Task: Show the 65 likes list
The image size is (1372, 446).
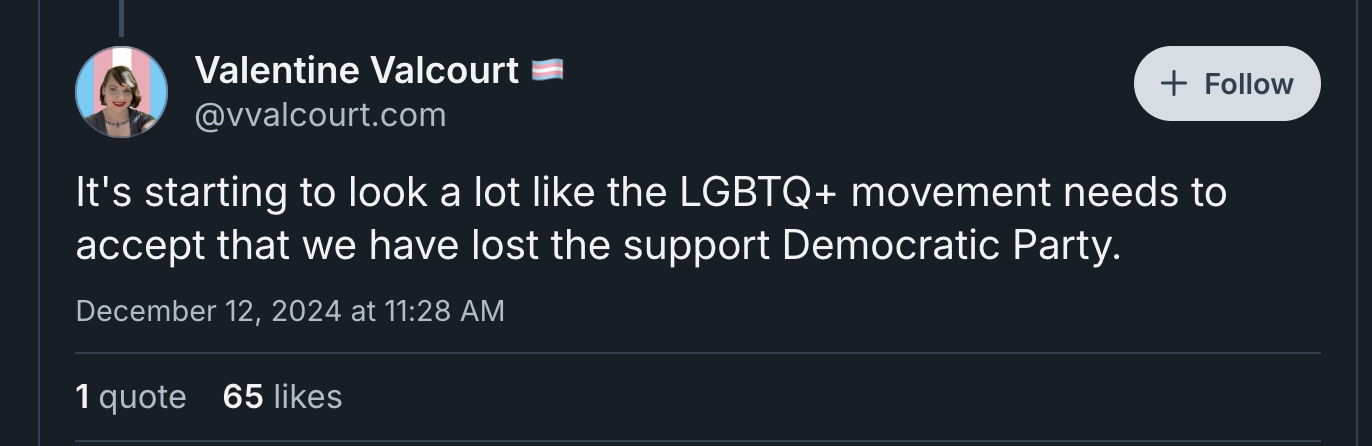Action: 283,397
